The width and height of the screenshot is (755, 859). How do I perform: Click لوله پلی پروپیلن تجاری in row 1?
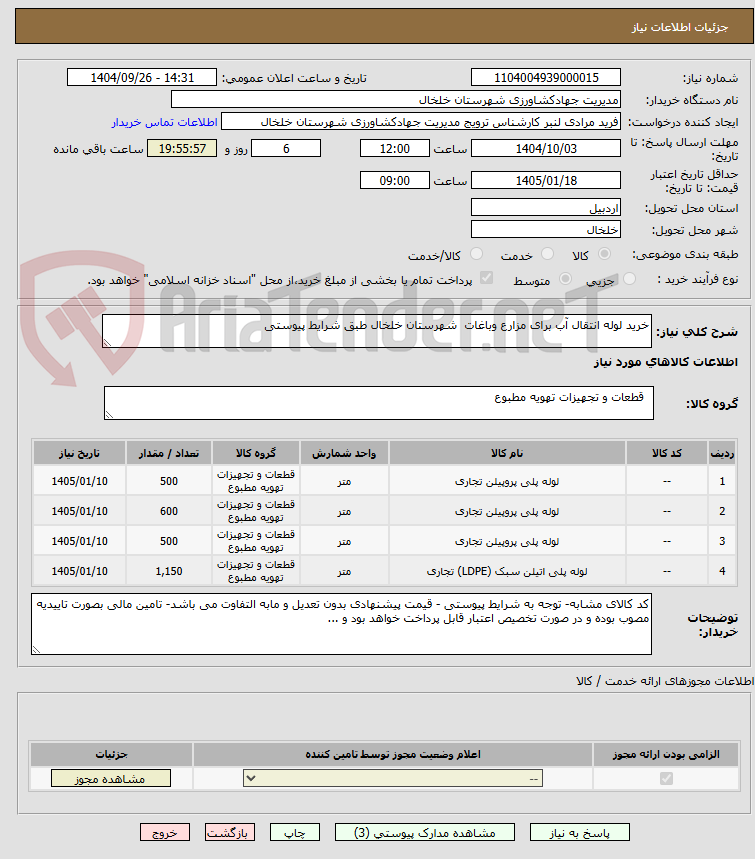point(507,481)
